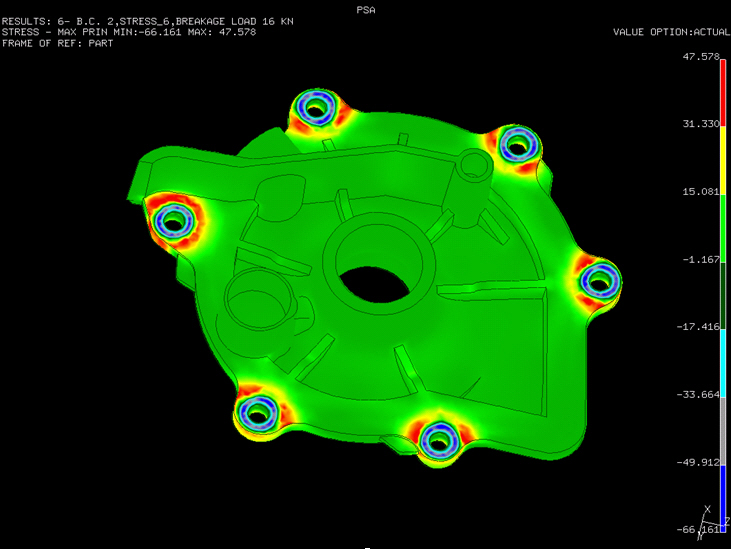
Task: Pick the left-side bolt hole
Action: coord(174,219)
